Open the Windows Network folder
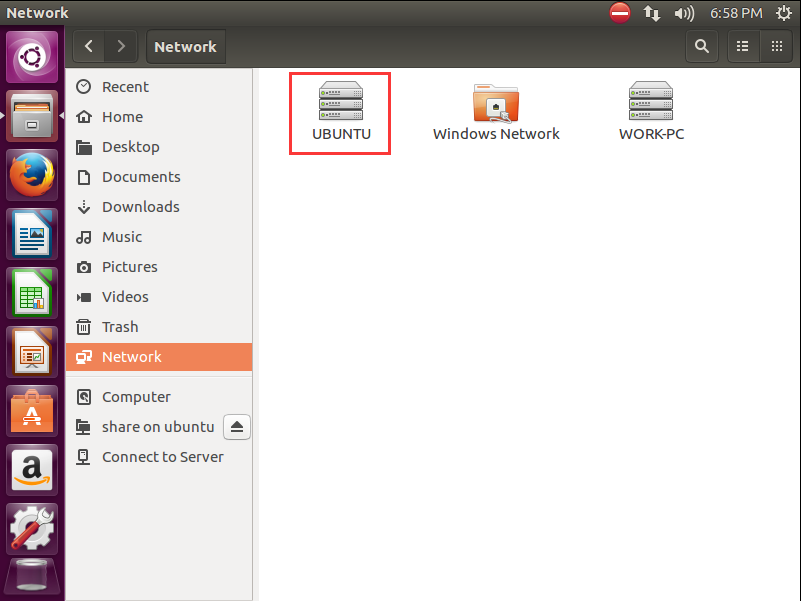Screen dimensions: 801x601 (496, 112)
